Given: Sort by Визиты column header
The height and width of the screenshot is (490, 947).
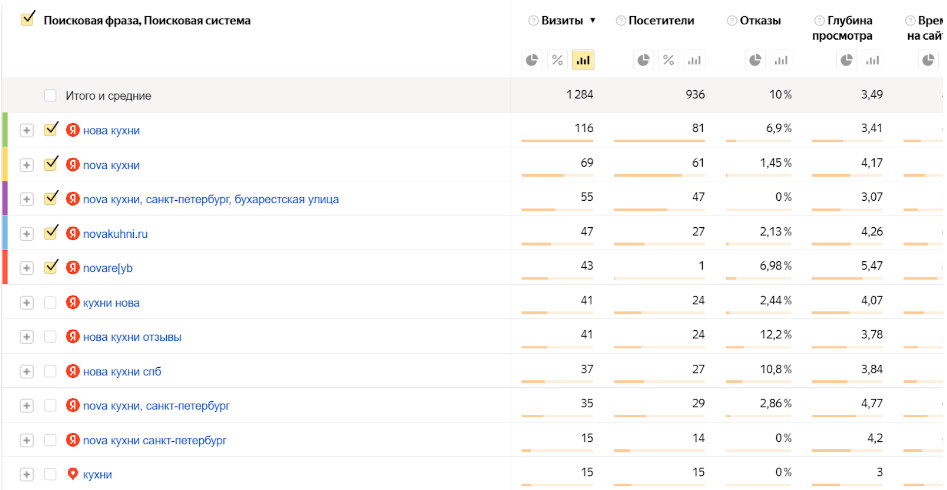Looking at the screenshot, I should click(x=561, y=21).
